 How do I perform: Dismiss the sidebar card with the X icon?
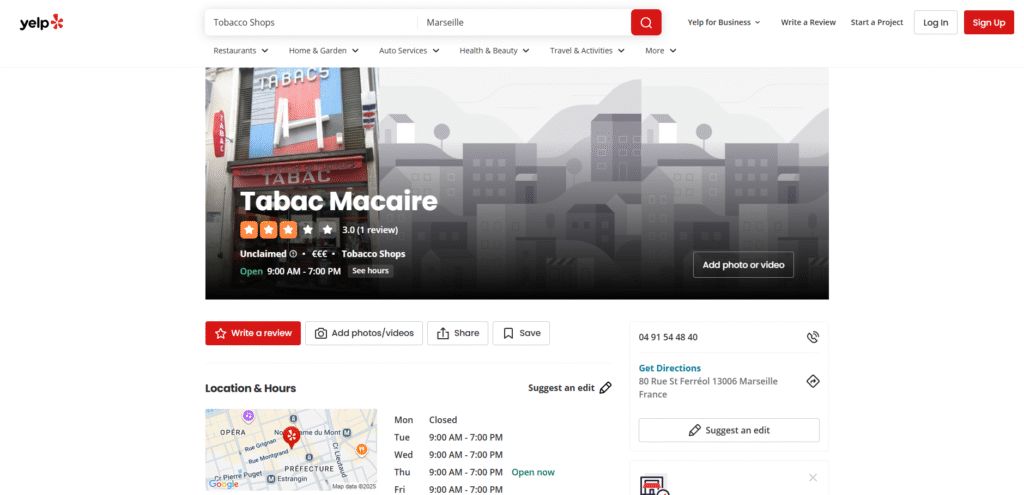point(812,477)
